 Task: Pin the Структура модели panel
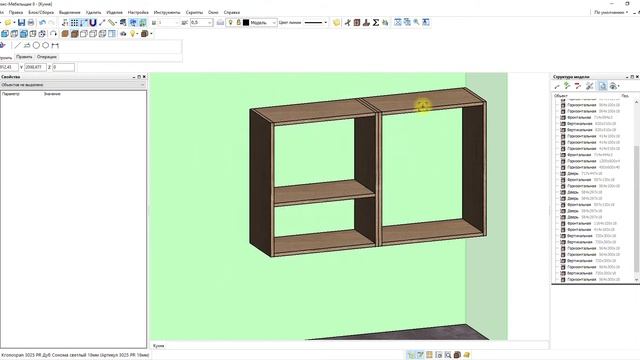[632, 77]
